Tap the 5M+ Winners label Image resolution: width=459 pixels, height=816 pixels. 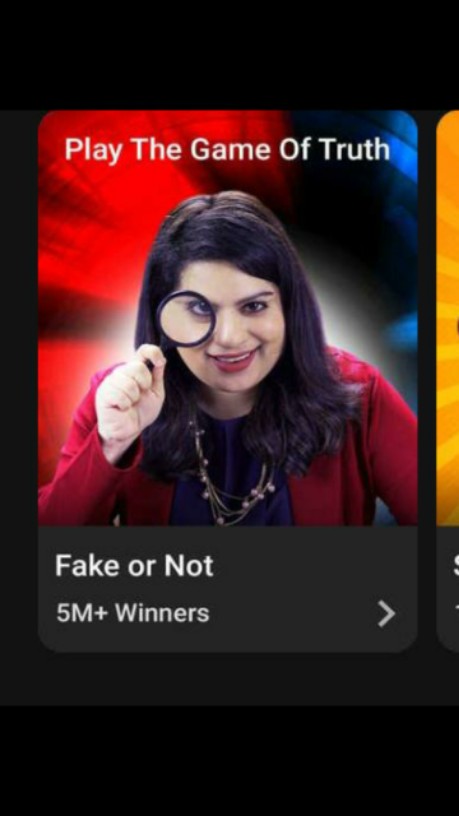133,613
